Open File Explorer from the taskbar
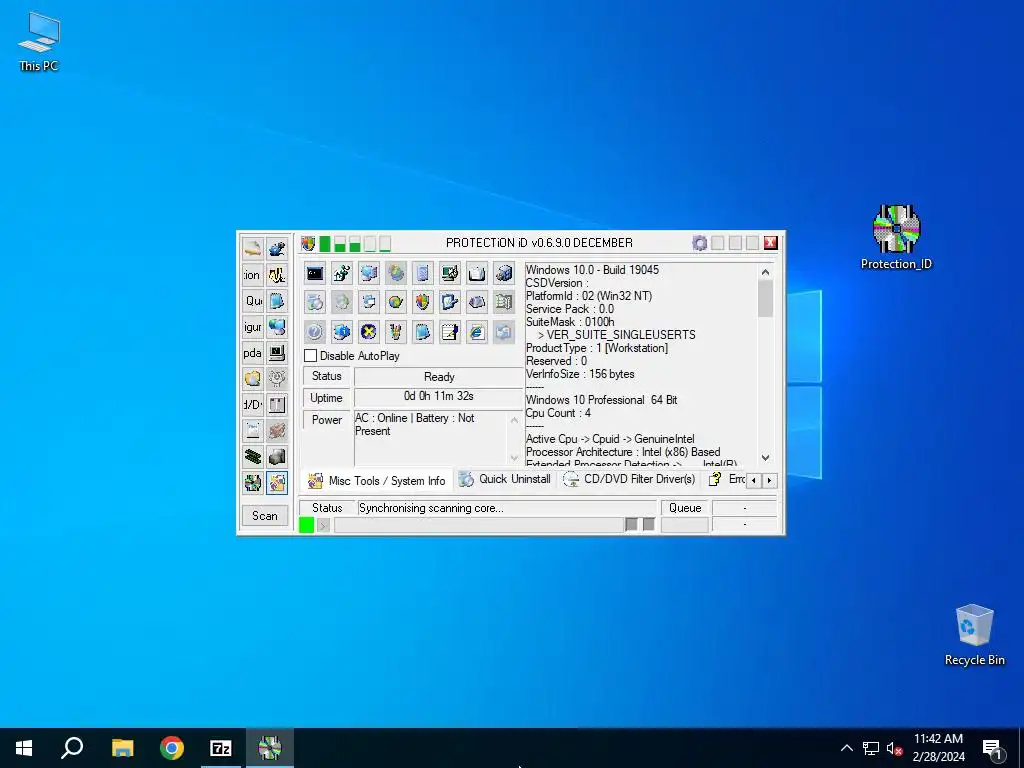The height and width of the screenshot is (768, 1024). tap(122, 748)
